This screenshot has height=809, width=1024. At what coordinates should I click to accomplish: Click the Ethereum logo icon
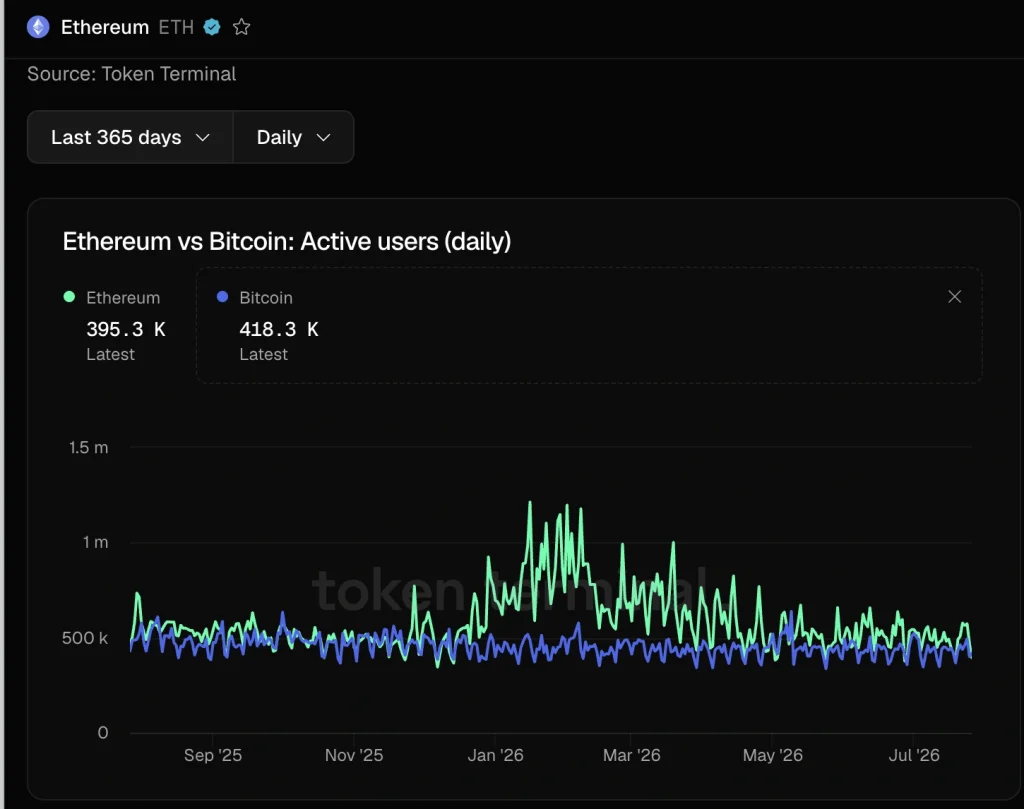click(38, 27)
